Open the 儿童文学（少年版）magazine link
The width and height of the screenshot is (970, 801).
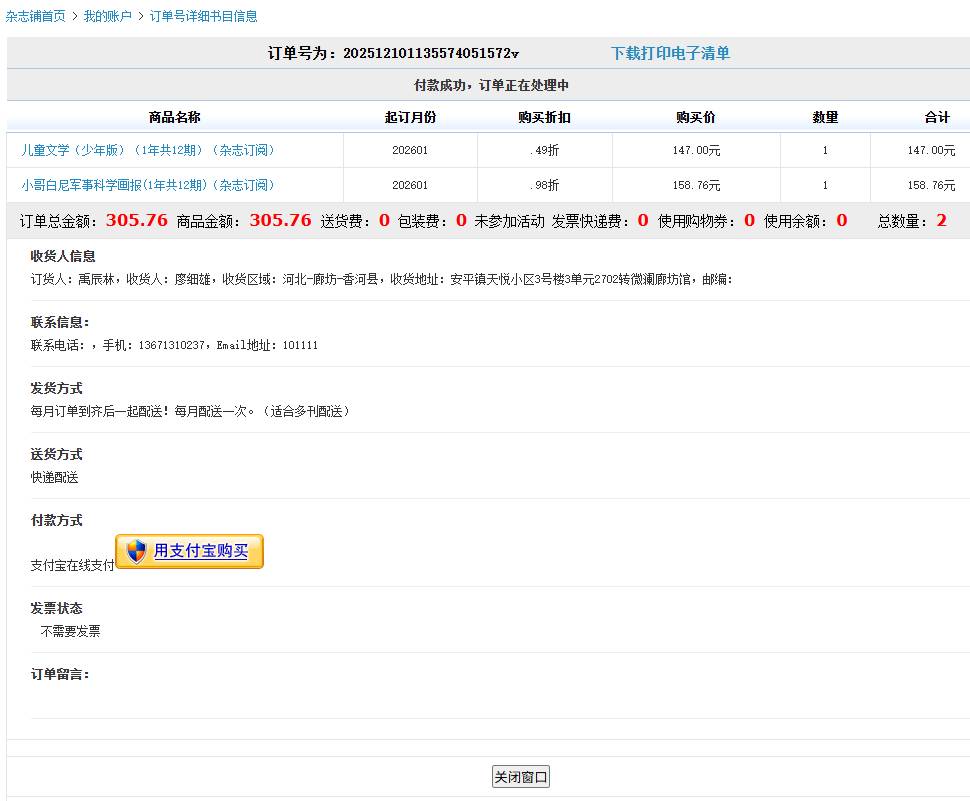tap(147, 150)
